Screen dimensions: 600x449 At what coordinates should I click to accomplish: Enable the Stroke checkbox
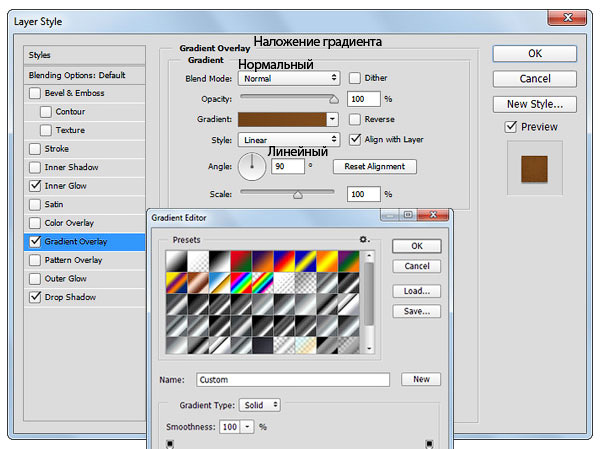35,149
